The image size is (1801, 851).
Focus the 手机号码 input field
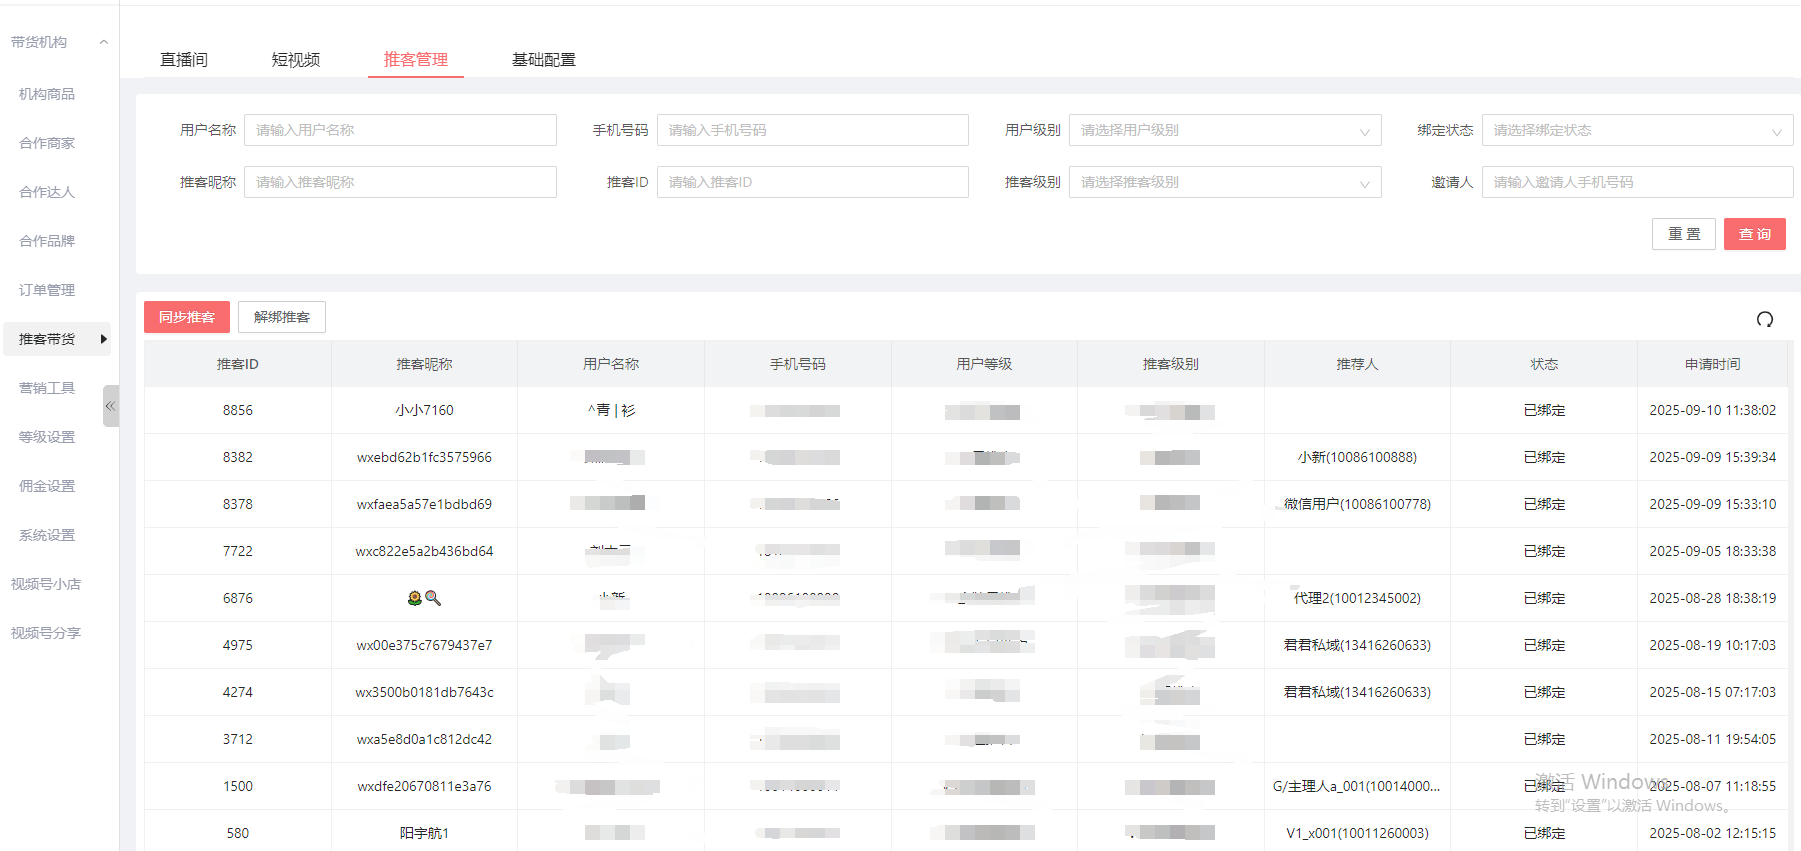812,130
